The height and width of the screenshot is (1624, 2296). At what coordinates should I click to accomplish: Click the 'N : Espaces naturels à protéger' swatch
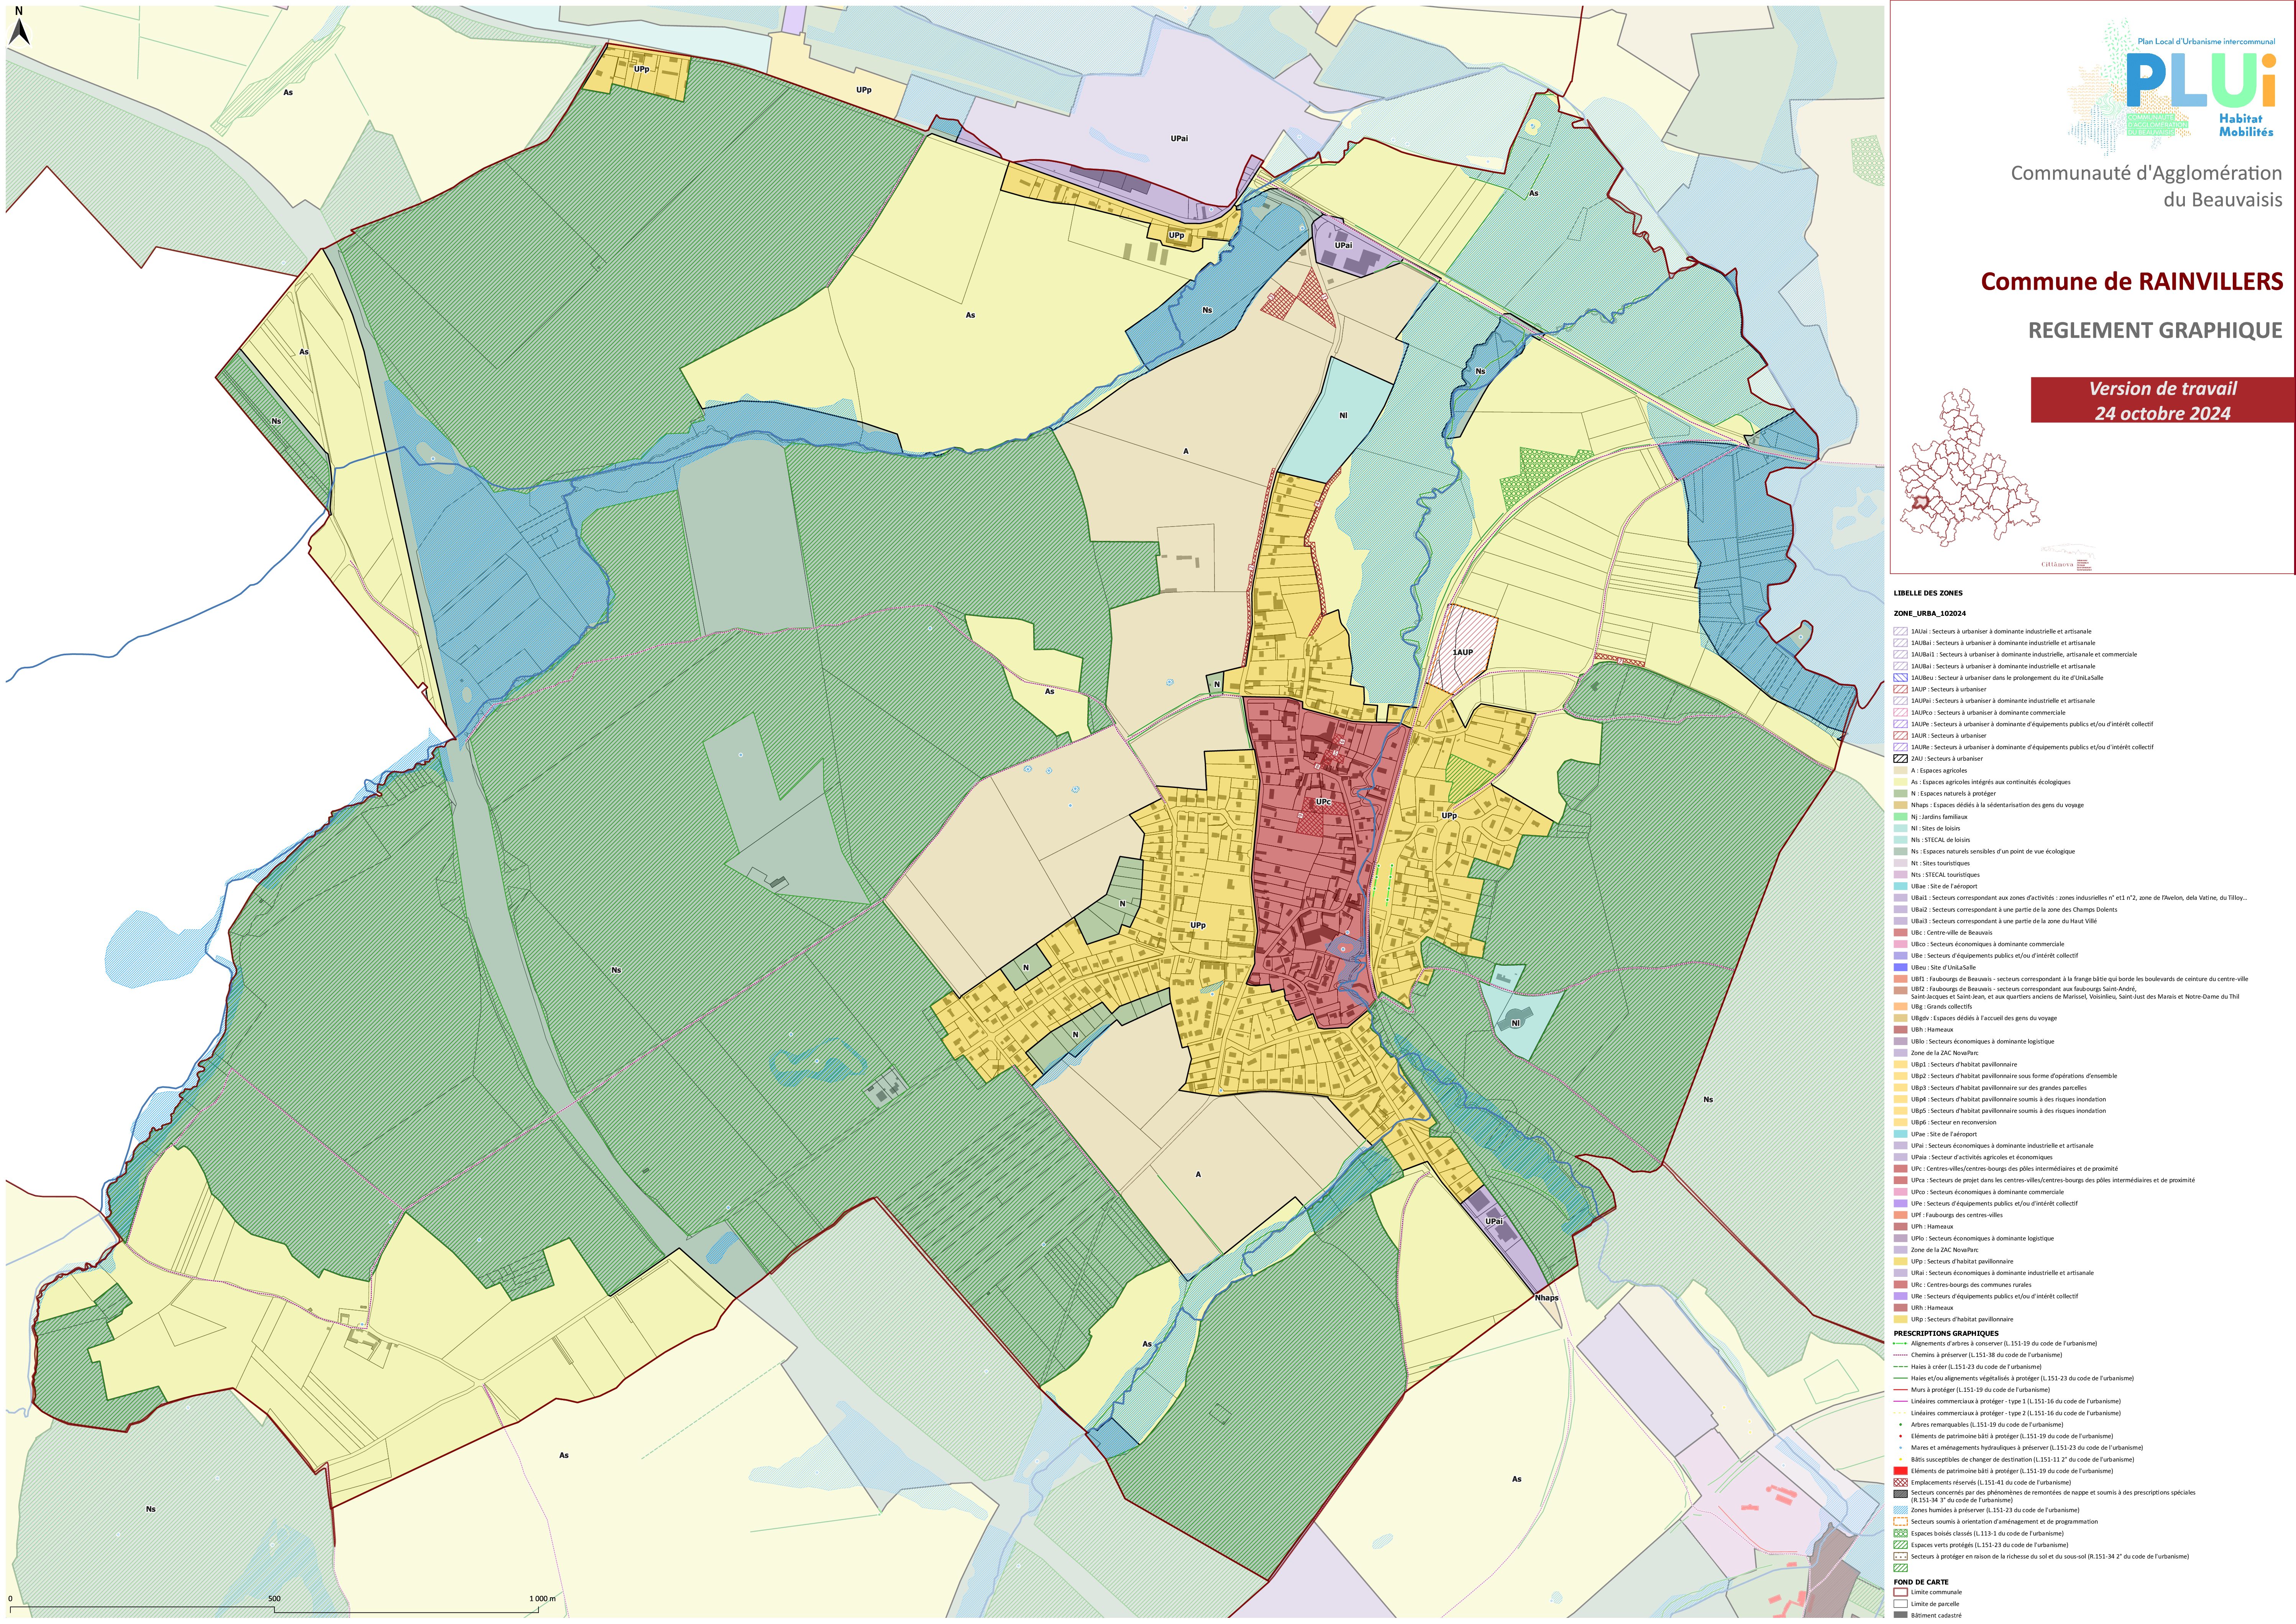click(x=1900, y=794)
